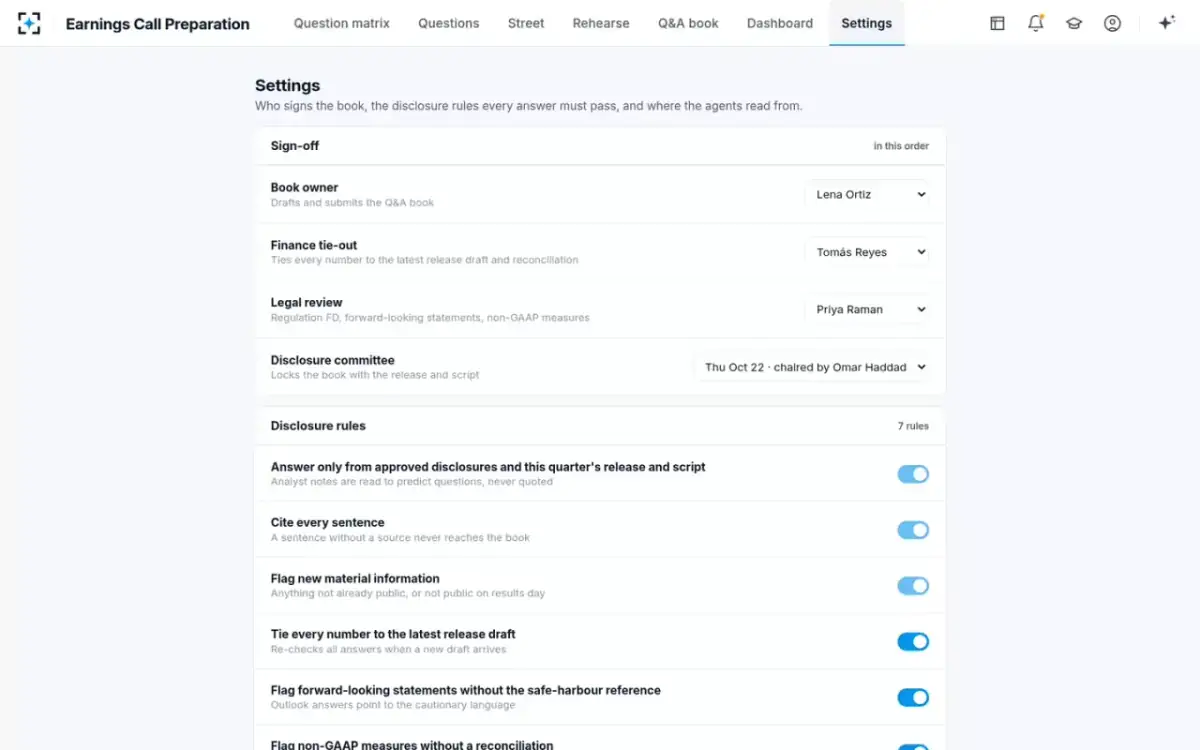Open the notifications bell
1200x750 pixels.
click(x=1036, y=23)
